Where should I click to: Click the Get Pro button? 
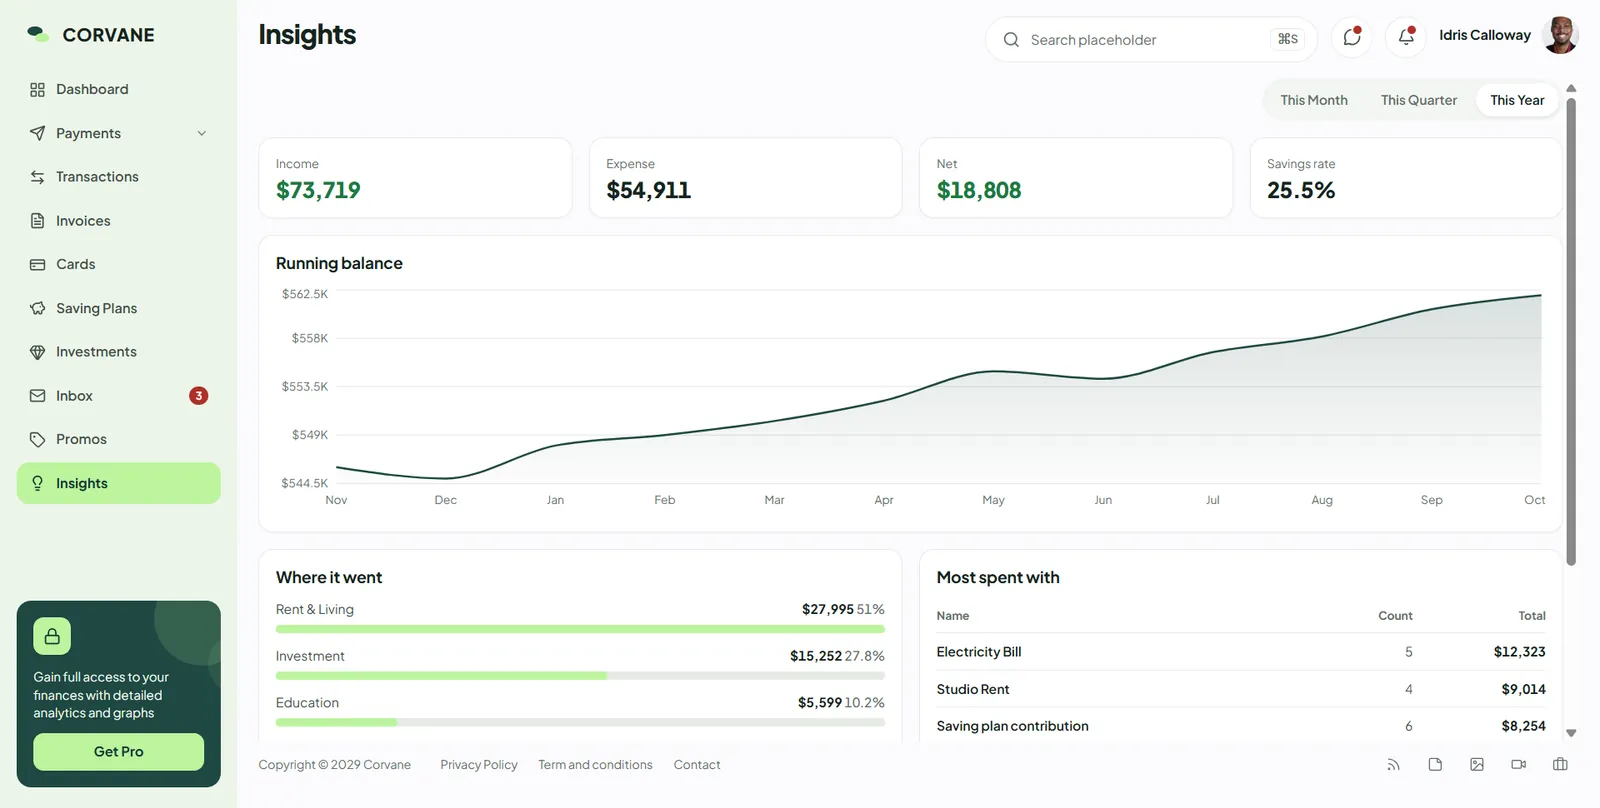point(119,752)
